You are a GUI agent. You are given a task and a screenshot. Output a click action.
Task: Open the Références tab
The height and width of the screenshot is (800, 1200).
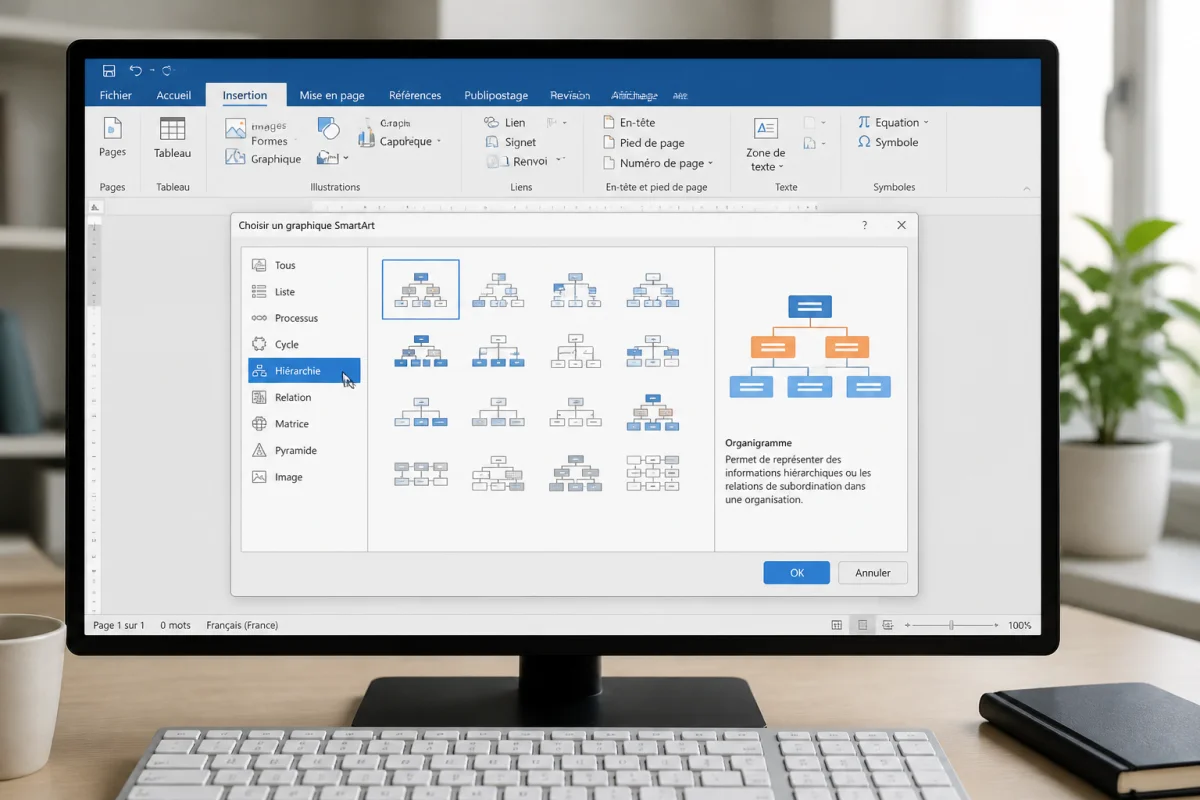(415, 96)
